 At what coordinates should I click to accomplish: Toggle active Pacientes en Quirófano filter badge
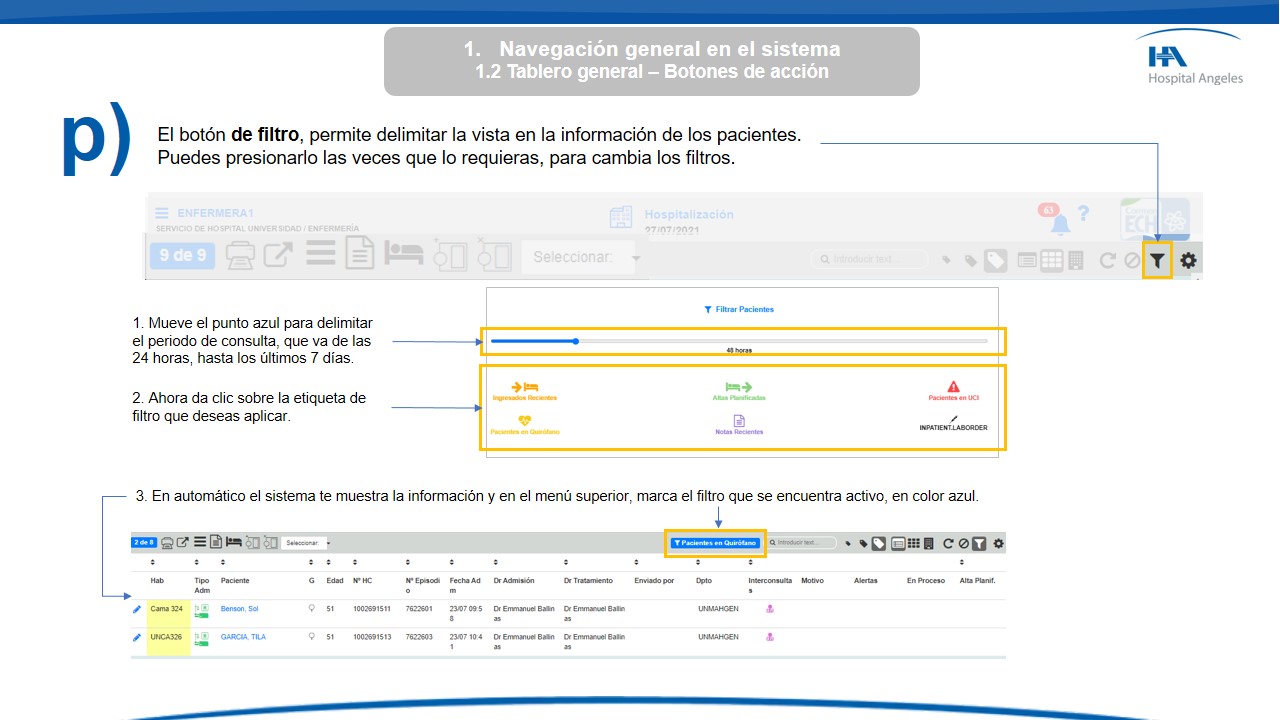coord(715,543)
